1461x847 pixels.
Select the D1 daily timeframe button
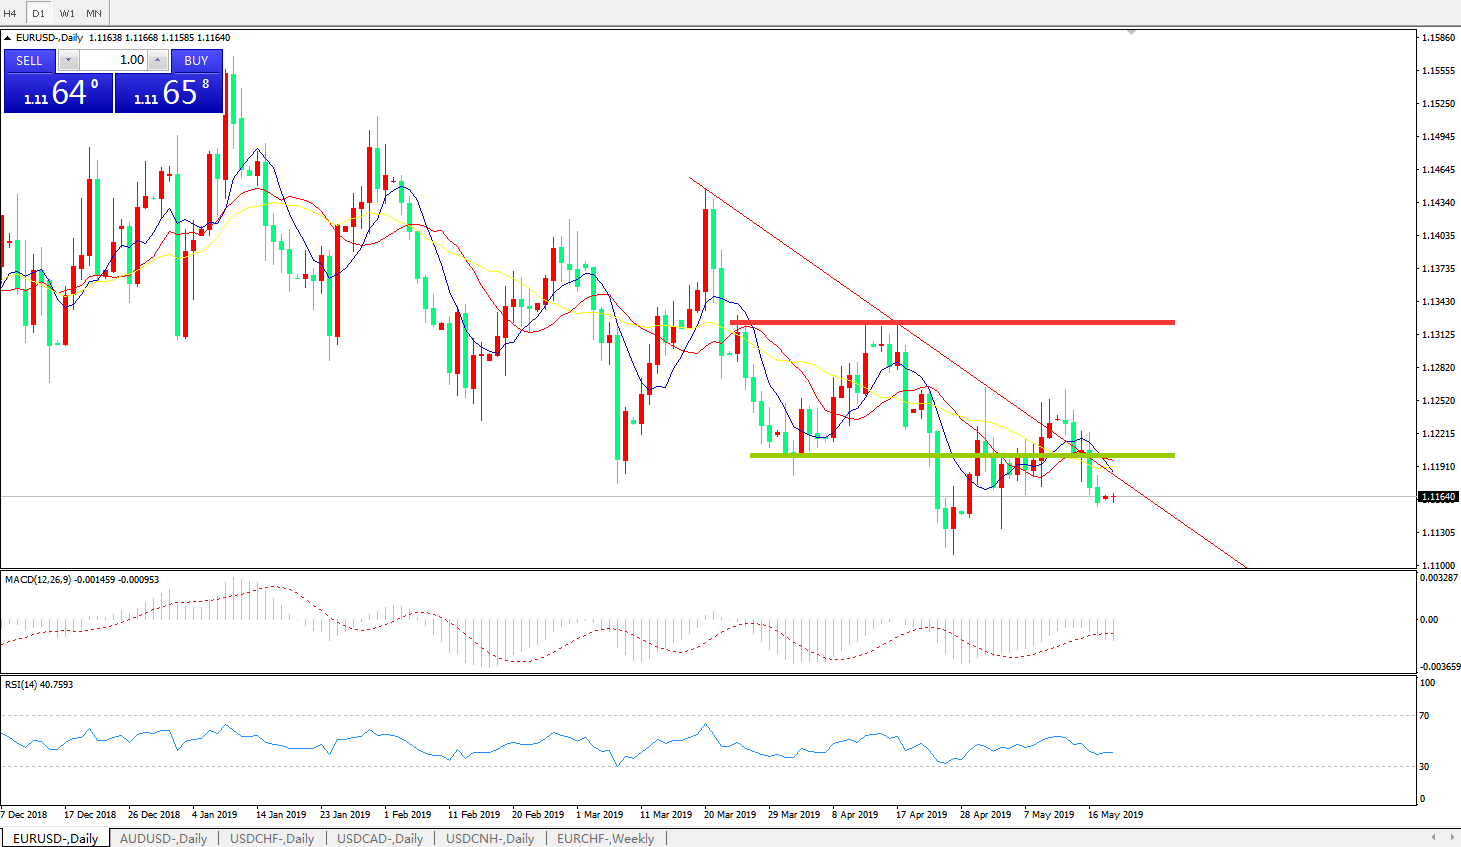point(38,13)
